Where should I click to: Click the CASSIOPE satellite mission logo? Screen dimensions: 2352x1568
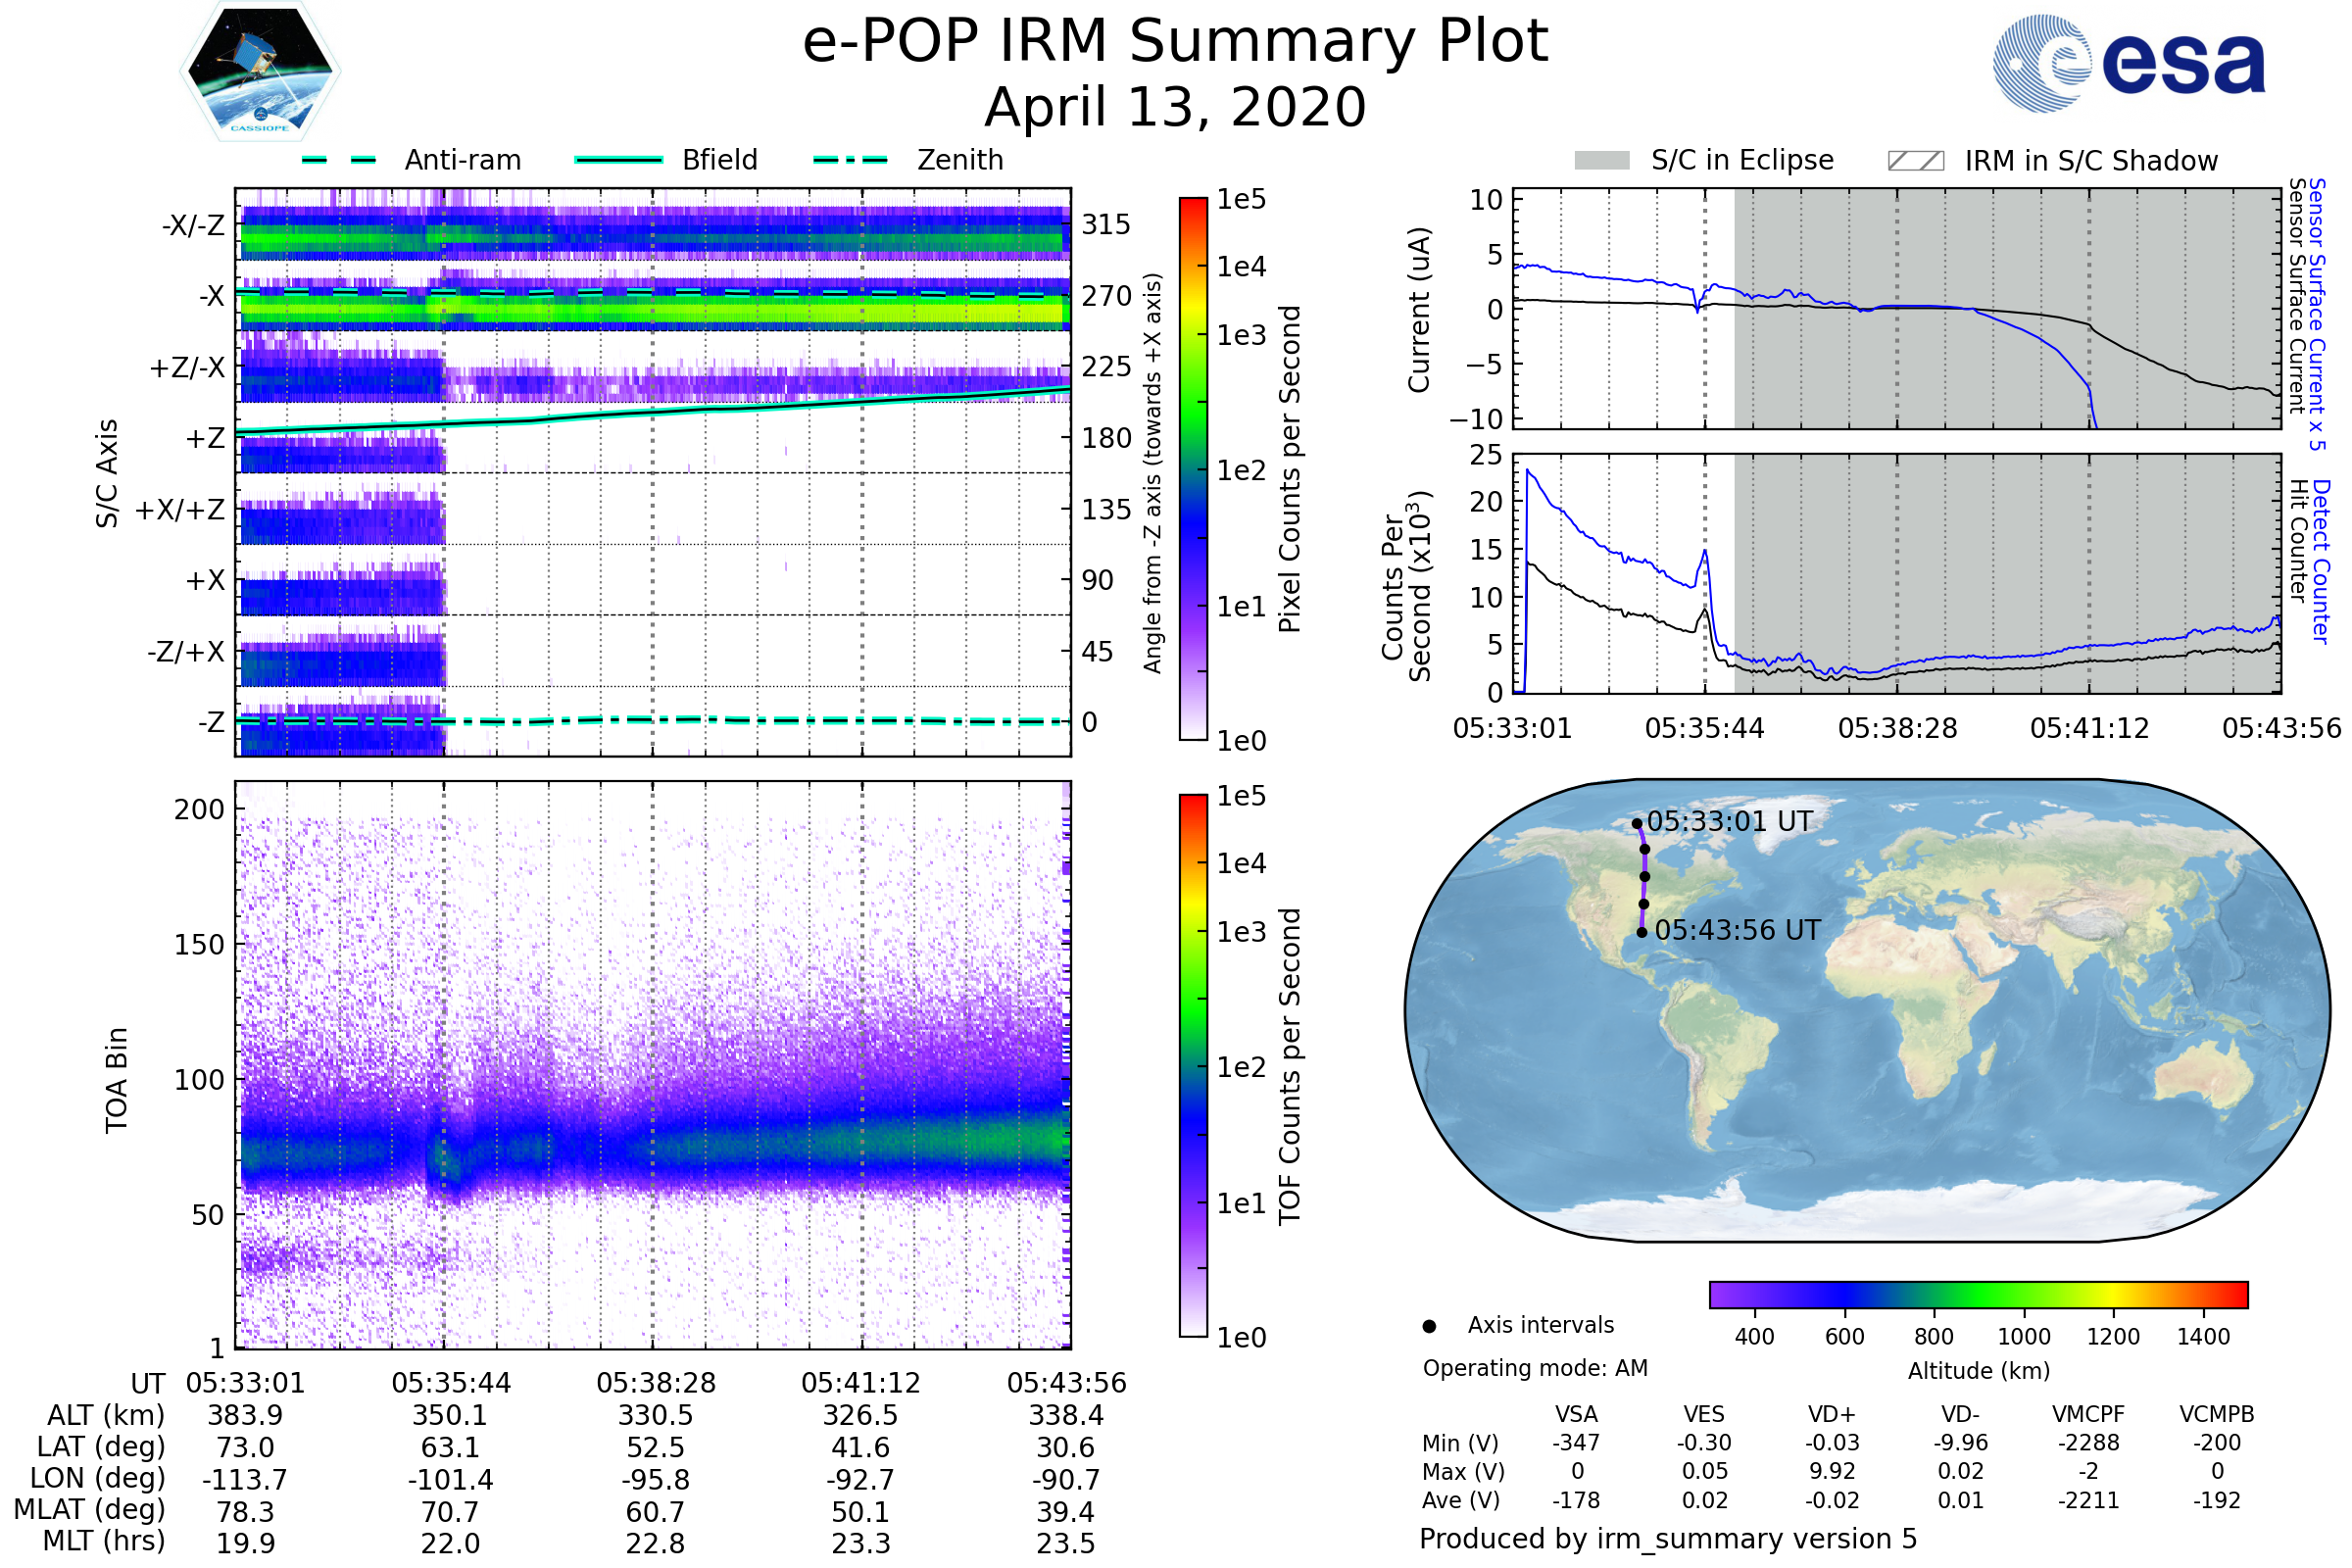point(260,72)
